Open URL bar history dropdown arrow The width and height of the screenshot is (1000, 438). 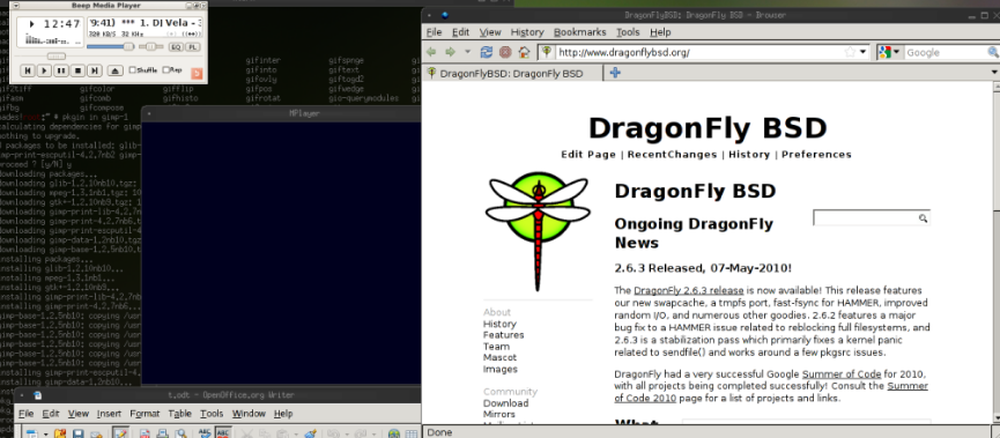[864, 52]
